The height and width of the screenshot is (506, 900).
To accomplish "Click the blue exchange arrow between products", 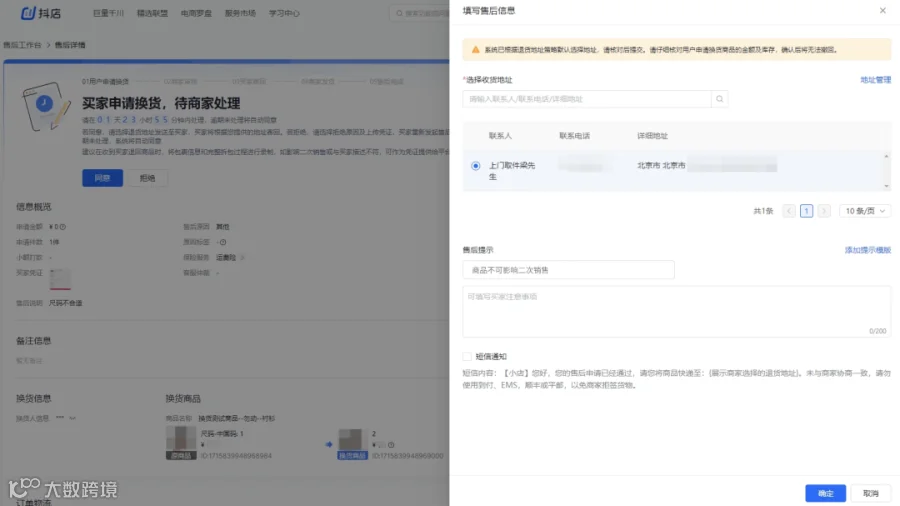I will coord(329,444).
